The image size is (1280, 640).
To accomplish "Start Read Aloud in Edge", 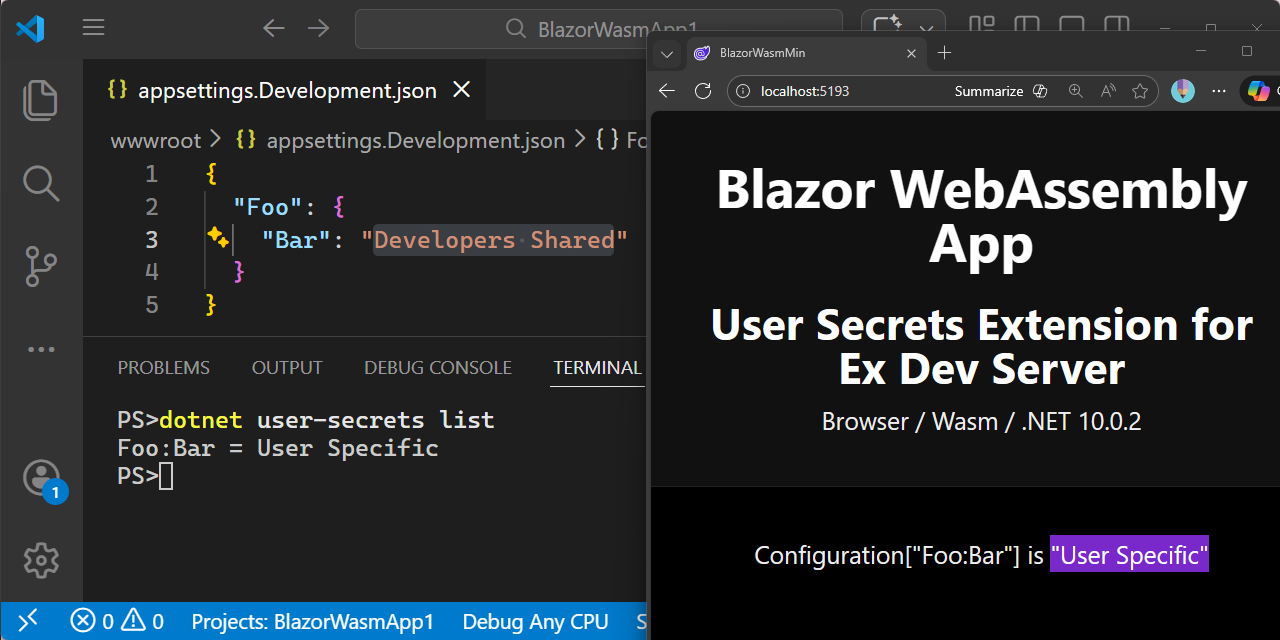I will pos(1108,91).
